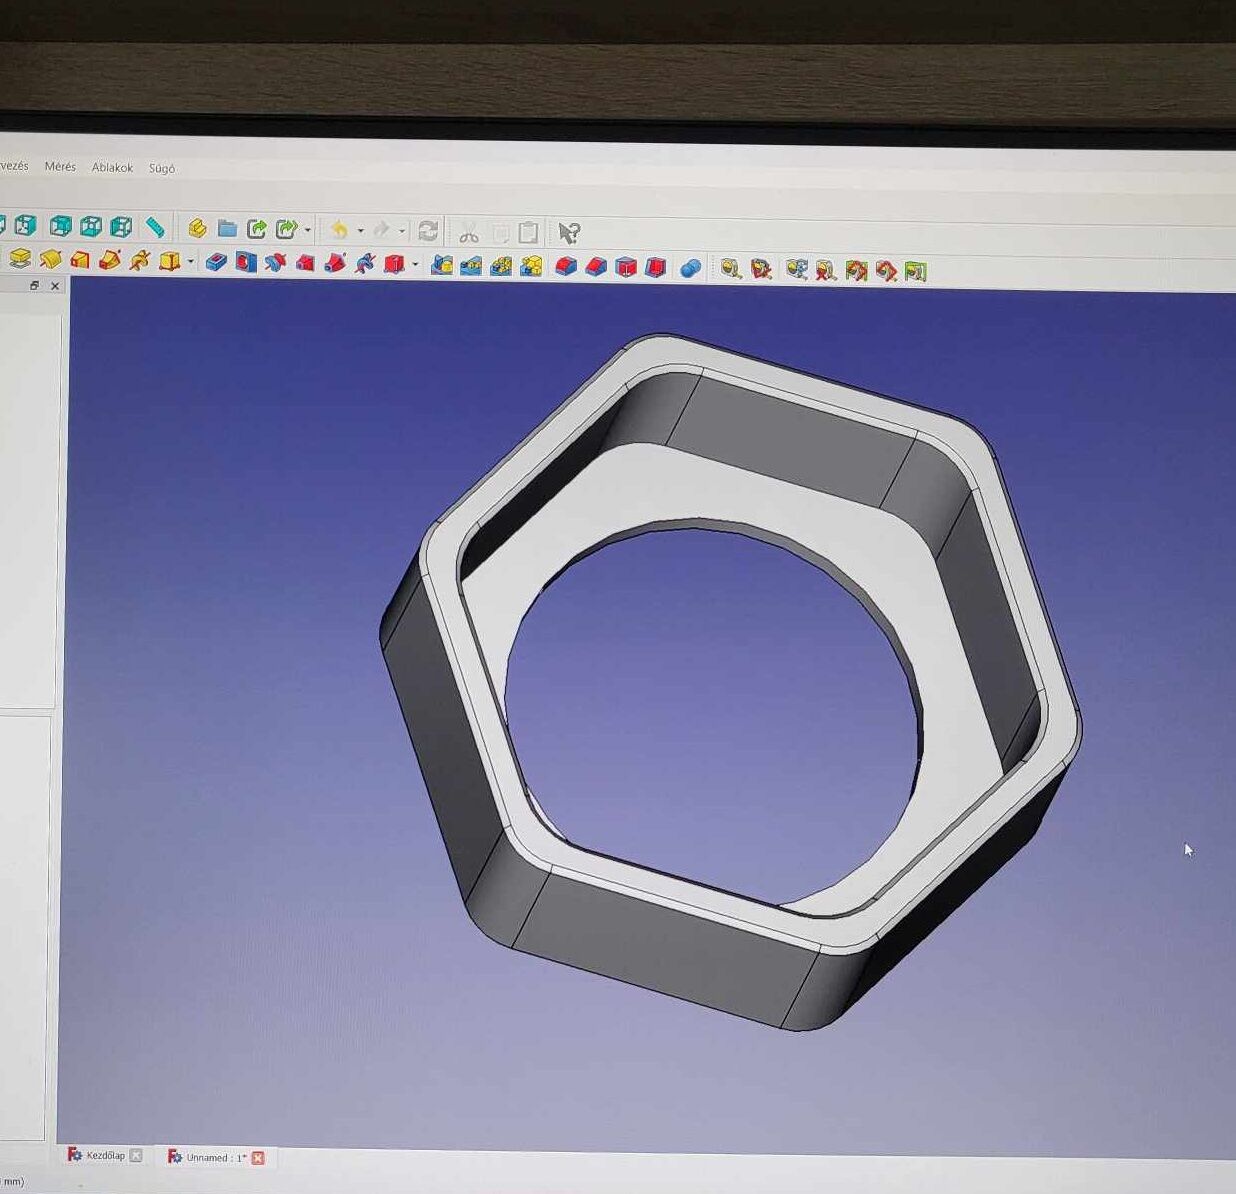Select the Chamfer tool
This screenshot has width=1236, height=1194.
[x=596, y=267]
